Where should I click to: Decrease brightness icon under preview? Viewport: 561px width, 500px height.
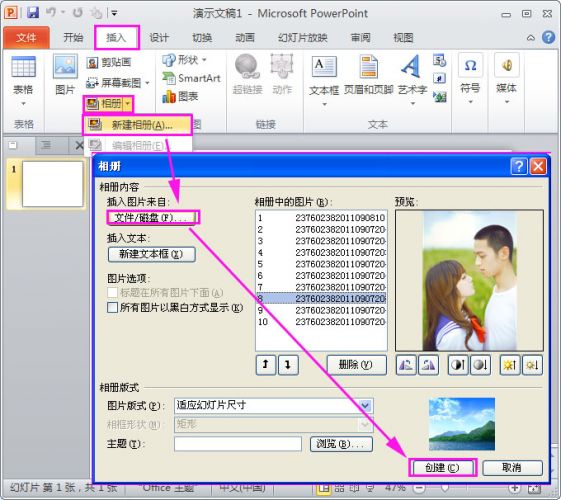coord(532,365)
